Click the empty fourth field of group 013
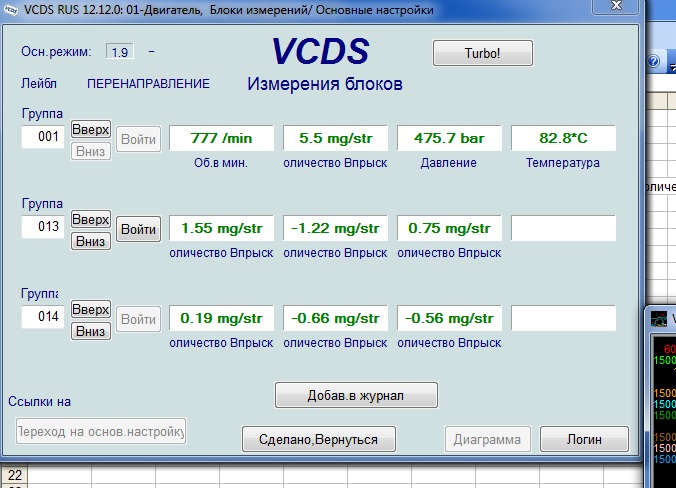The height and width of the screenshot is (488, 676). tap(563, 228)
